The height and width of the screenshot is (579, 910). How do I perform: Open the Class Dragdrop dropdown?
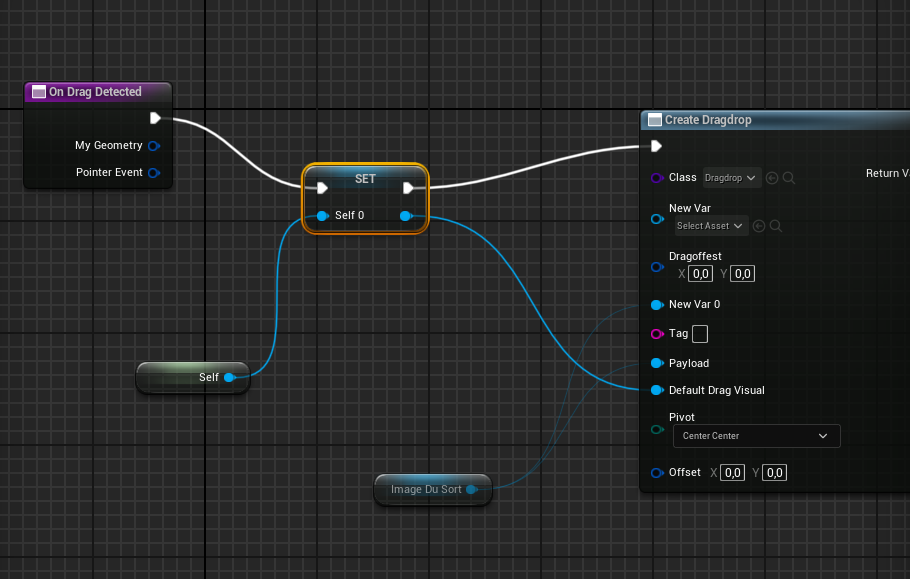[731, 178]
